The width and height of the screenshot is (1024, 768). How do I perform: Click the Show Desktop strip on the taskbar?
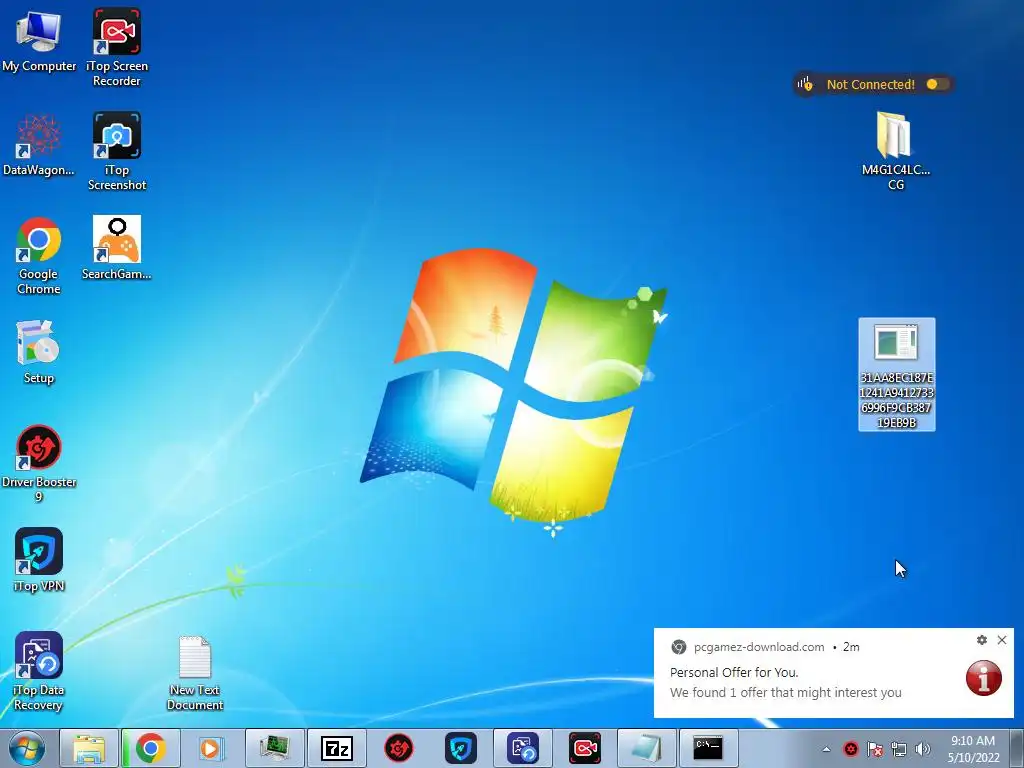(1017, 748)
